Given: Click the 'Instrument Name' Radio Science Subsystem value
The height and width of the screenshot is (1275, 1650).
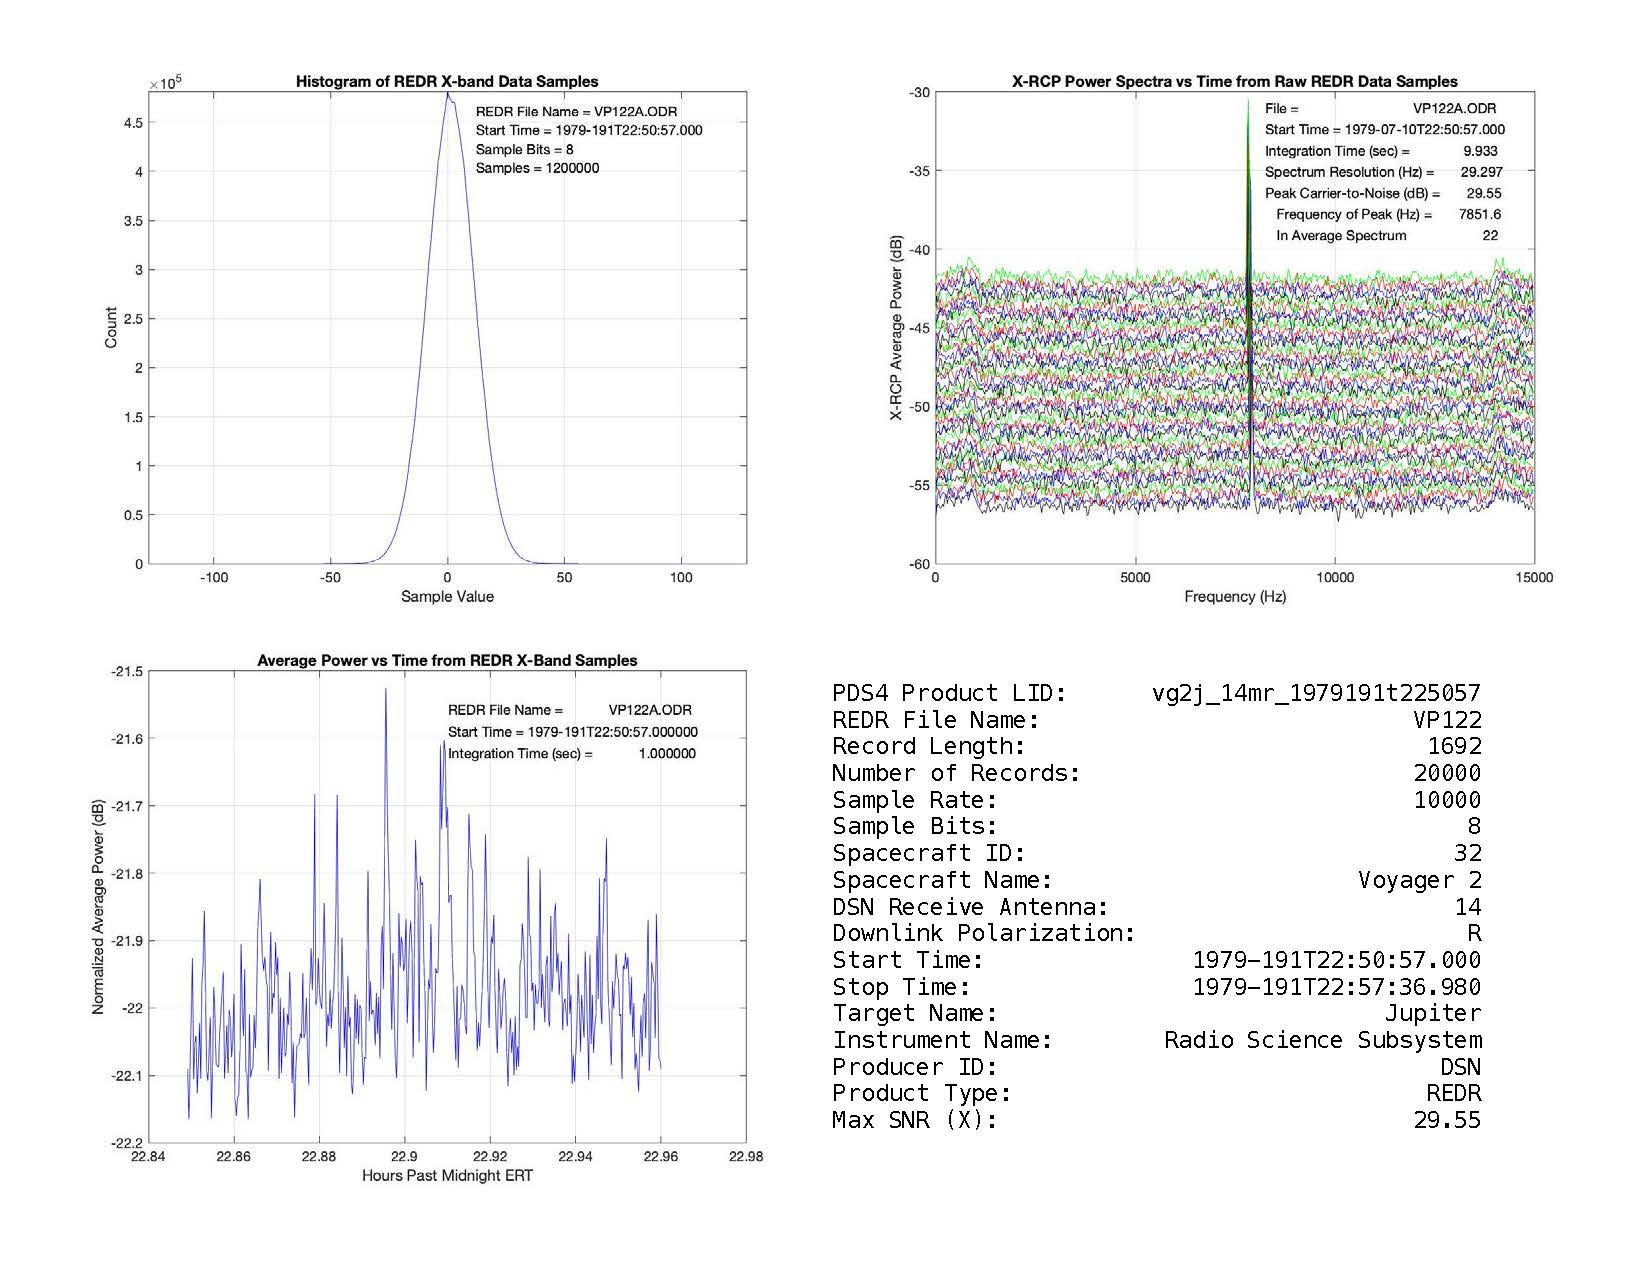Looking at the screenshot, I should click(x=1322, y=1041).
